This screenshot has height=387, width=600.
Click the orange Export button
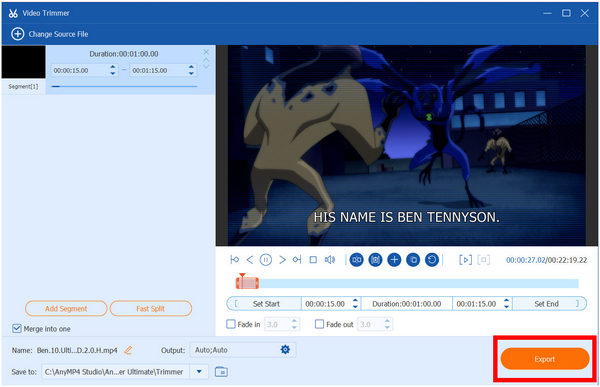click(x=545, y=359)
